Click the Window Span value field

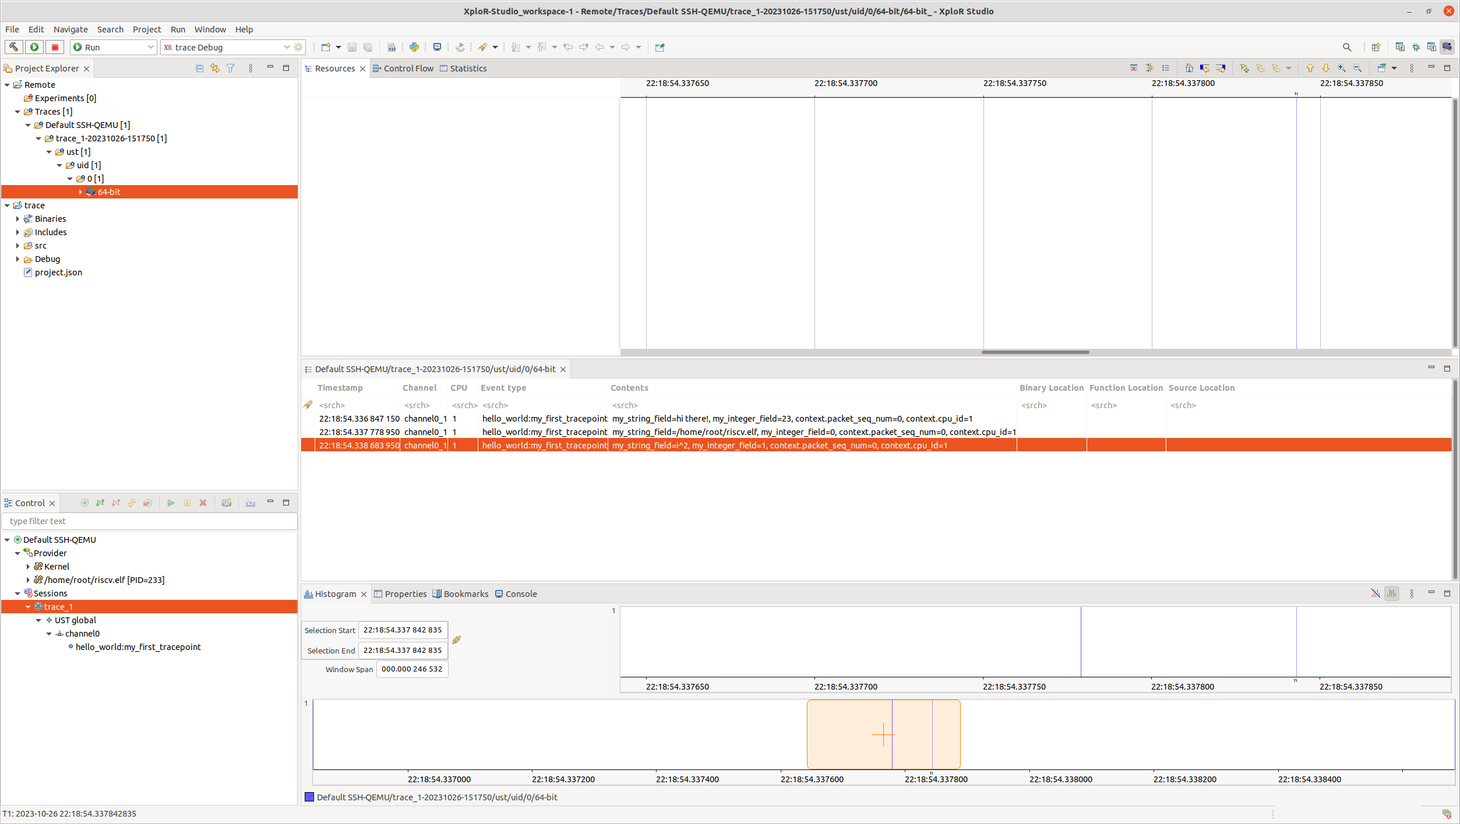tap(412, 669)
